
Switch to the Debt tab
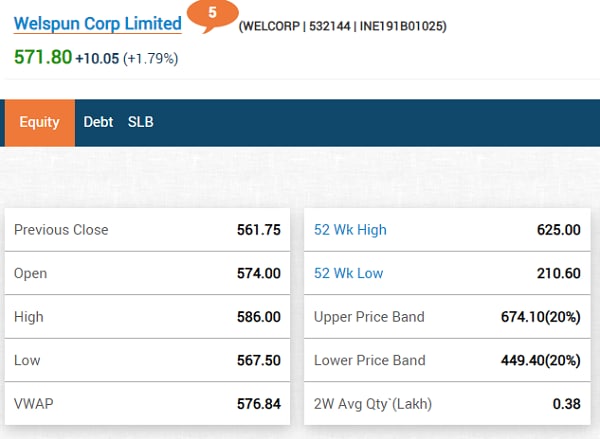pos(98,122)
